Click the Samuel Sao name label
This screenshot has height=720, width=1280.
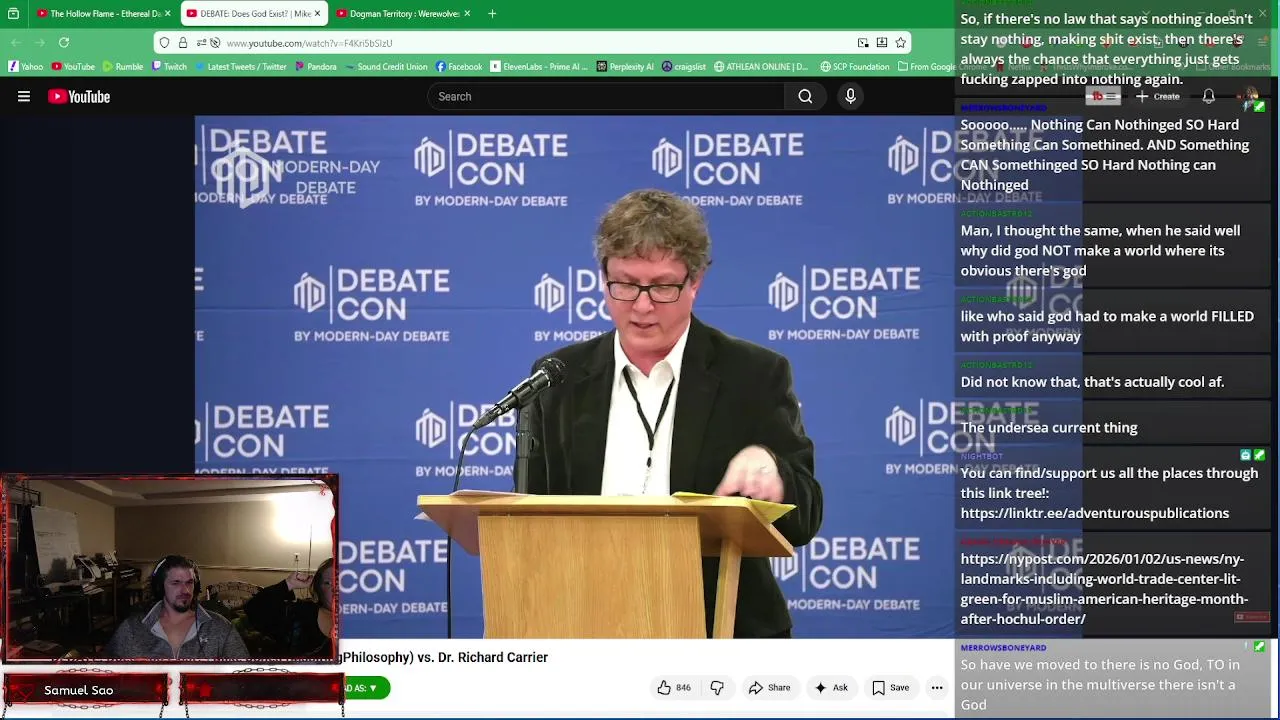[x=79, y=690]
